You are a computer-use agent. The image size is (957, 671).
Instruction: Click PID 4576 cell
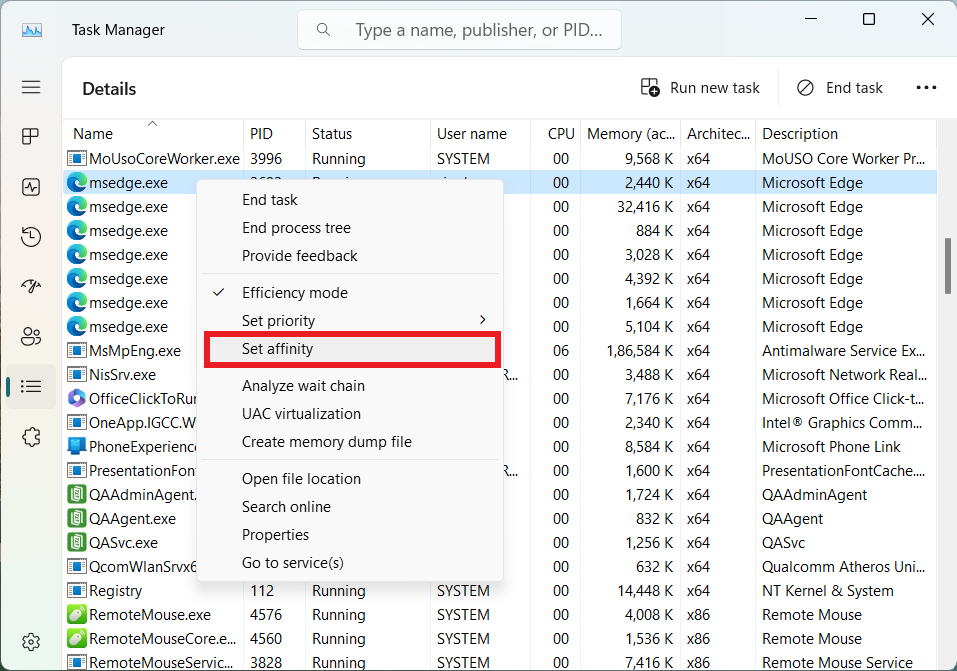pos(265,614)
